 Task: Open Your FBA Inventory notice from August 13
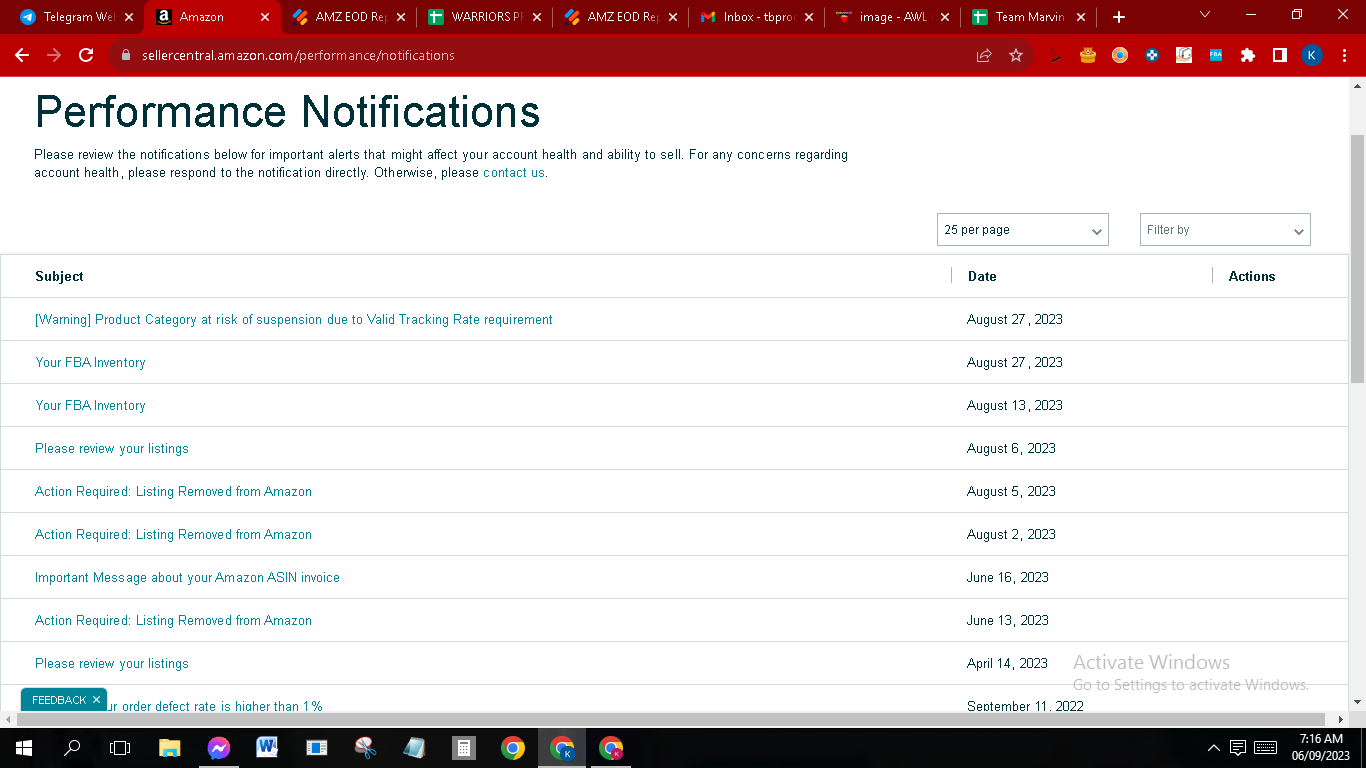coord(90,406)
